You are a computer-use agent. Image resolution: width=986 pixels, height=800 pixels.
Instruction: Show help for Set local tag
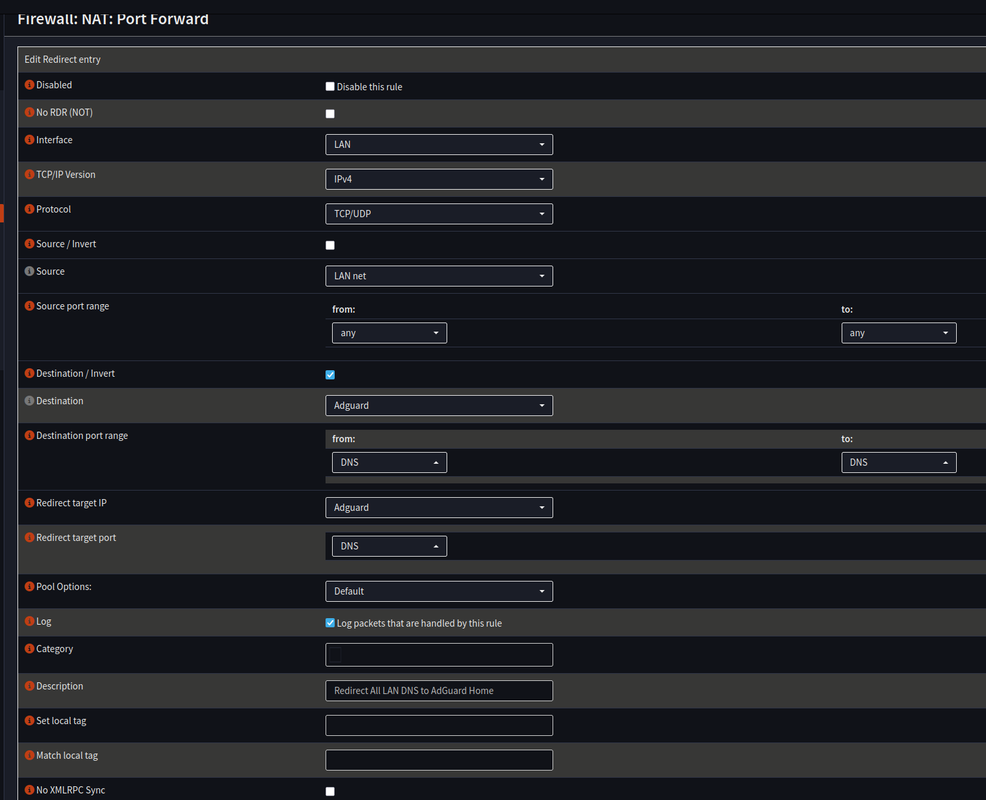29,720
